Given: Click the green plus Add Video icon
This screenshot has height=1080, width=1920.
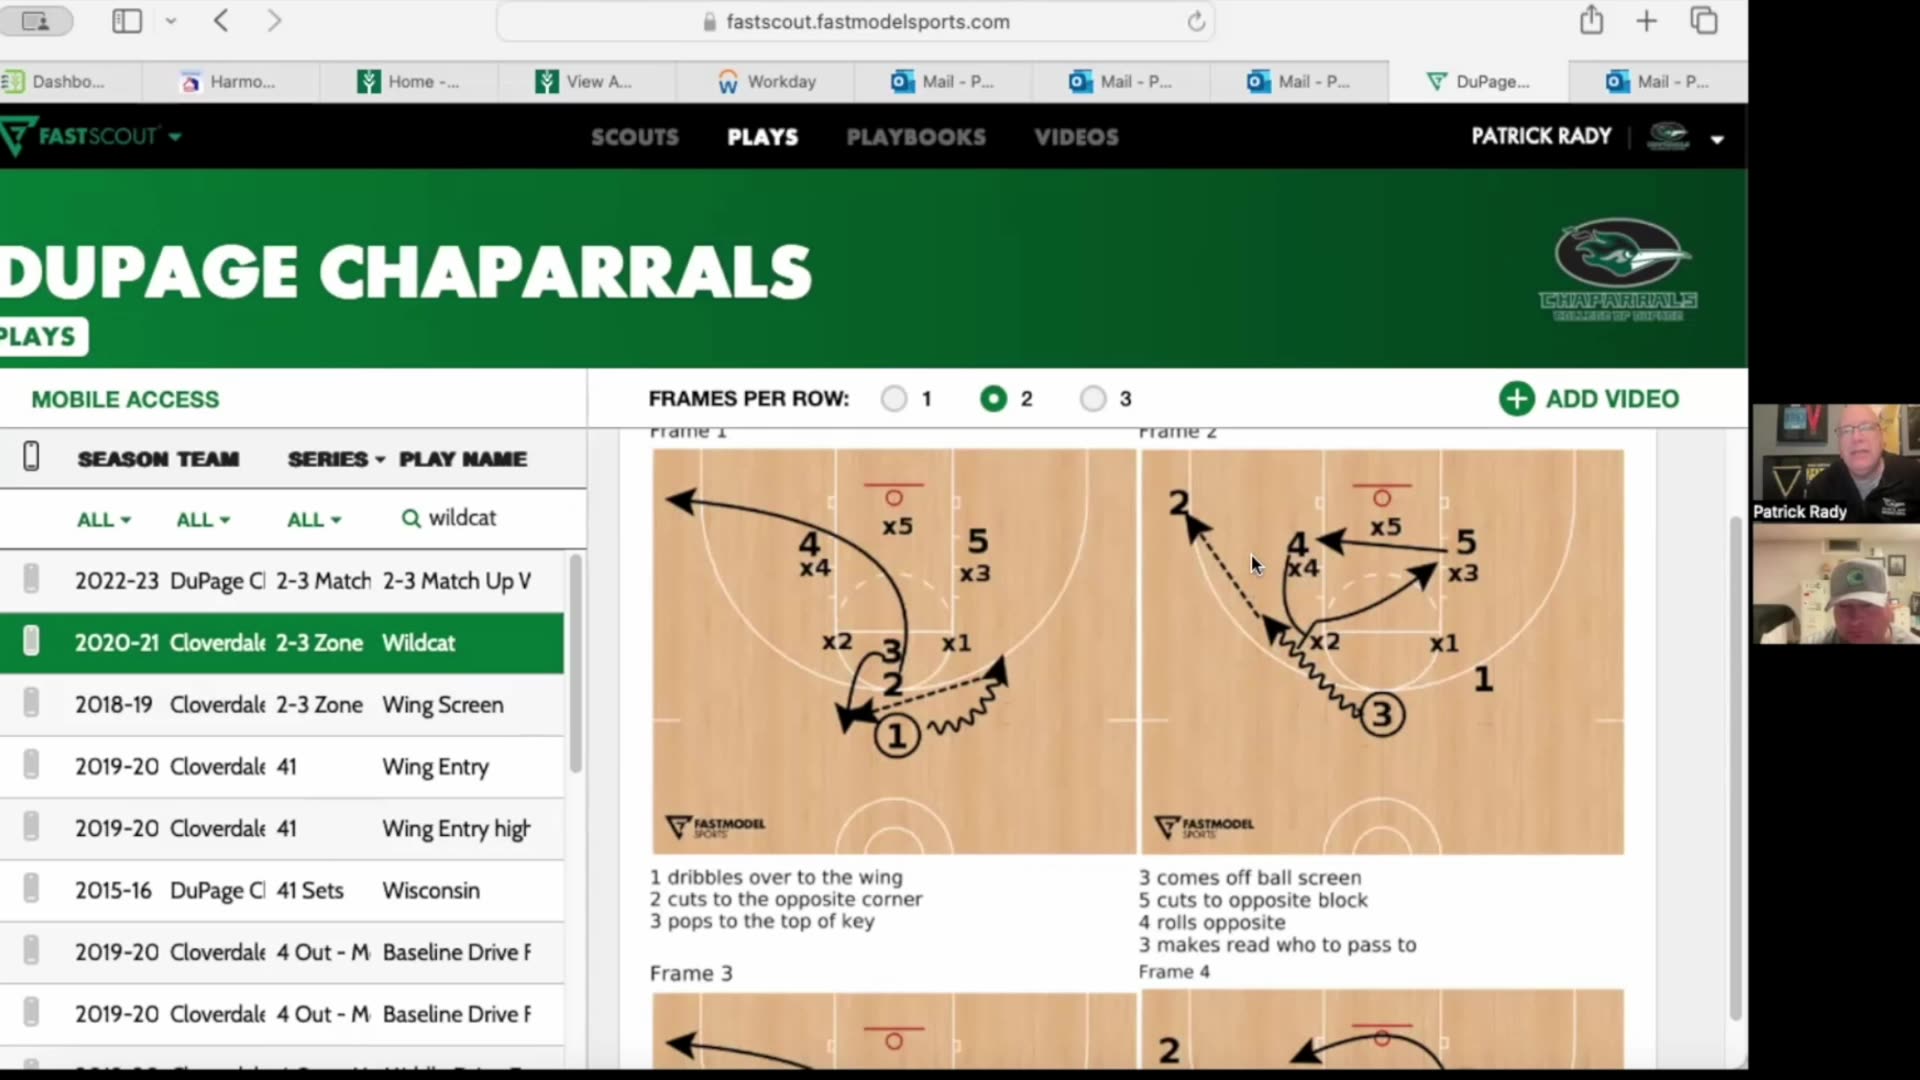Looking at the screenshot, I should click(1516, 399).
